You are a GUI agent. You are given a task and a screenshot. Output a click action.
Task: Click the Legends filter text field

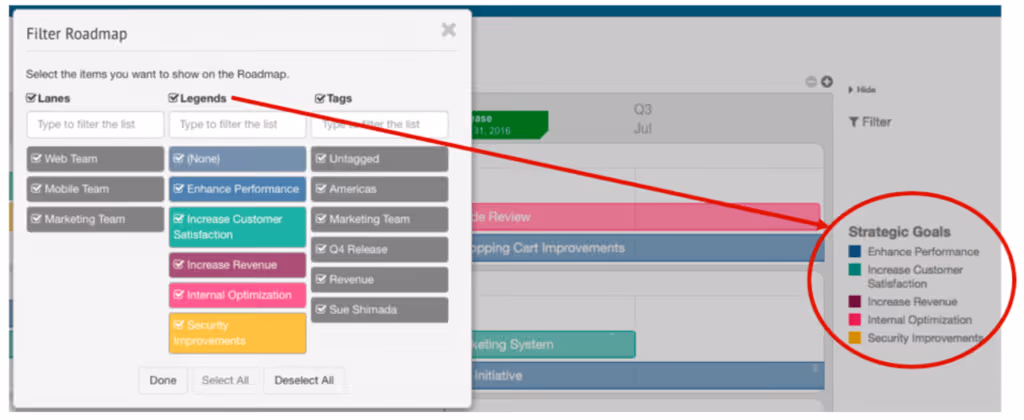[x=238, y=124]
